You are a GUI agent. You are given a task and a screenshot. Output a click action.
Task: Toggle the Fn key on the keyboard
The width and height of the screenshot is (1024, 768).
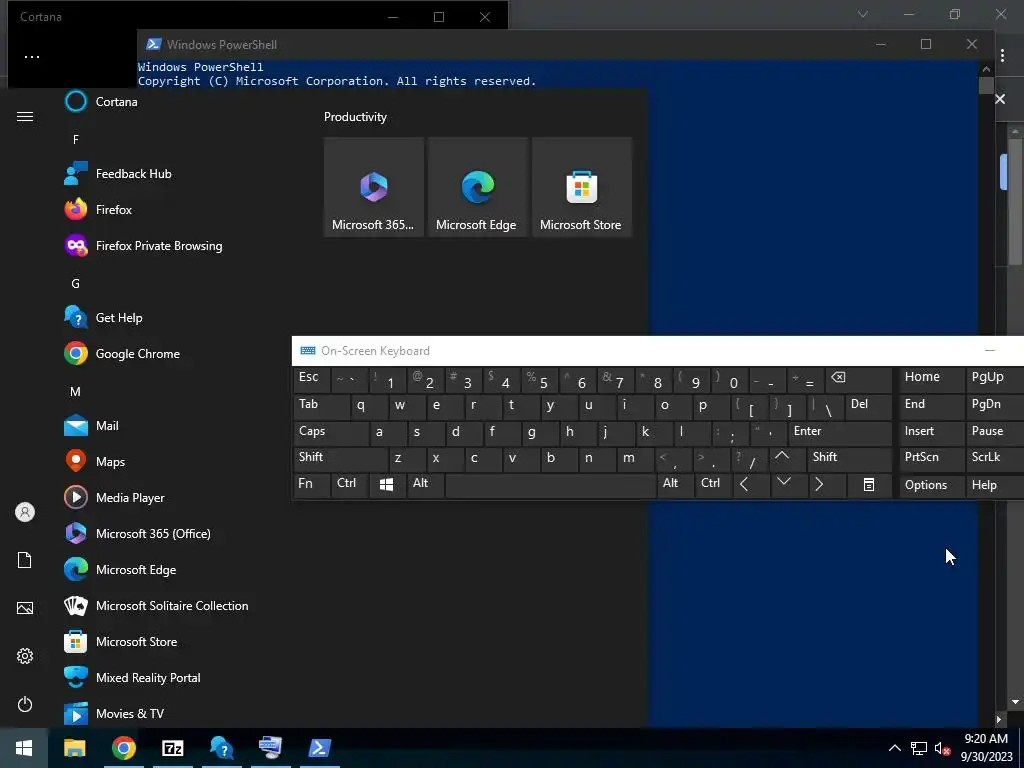(x=312, y=486)
